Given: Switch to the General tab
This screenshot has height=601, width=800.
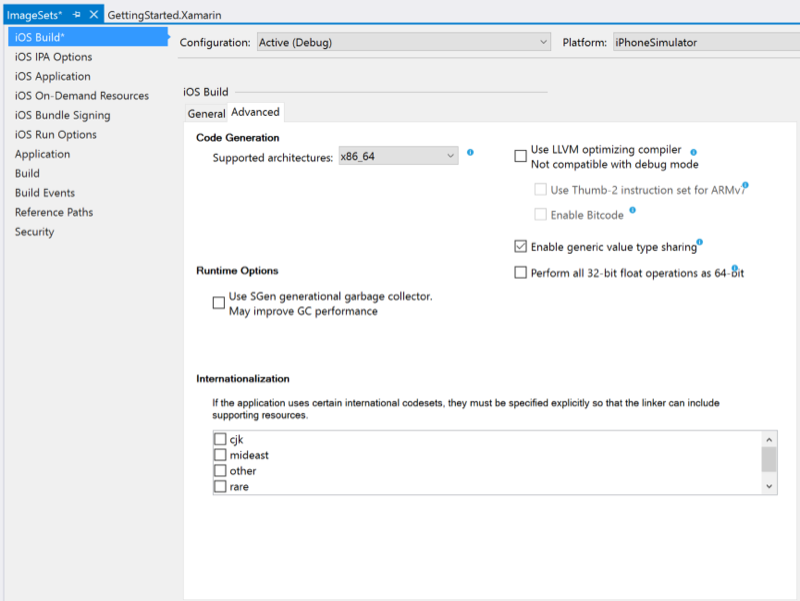Looking at the screenshot, I should [x=205, y=113].
